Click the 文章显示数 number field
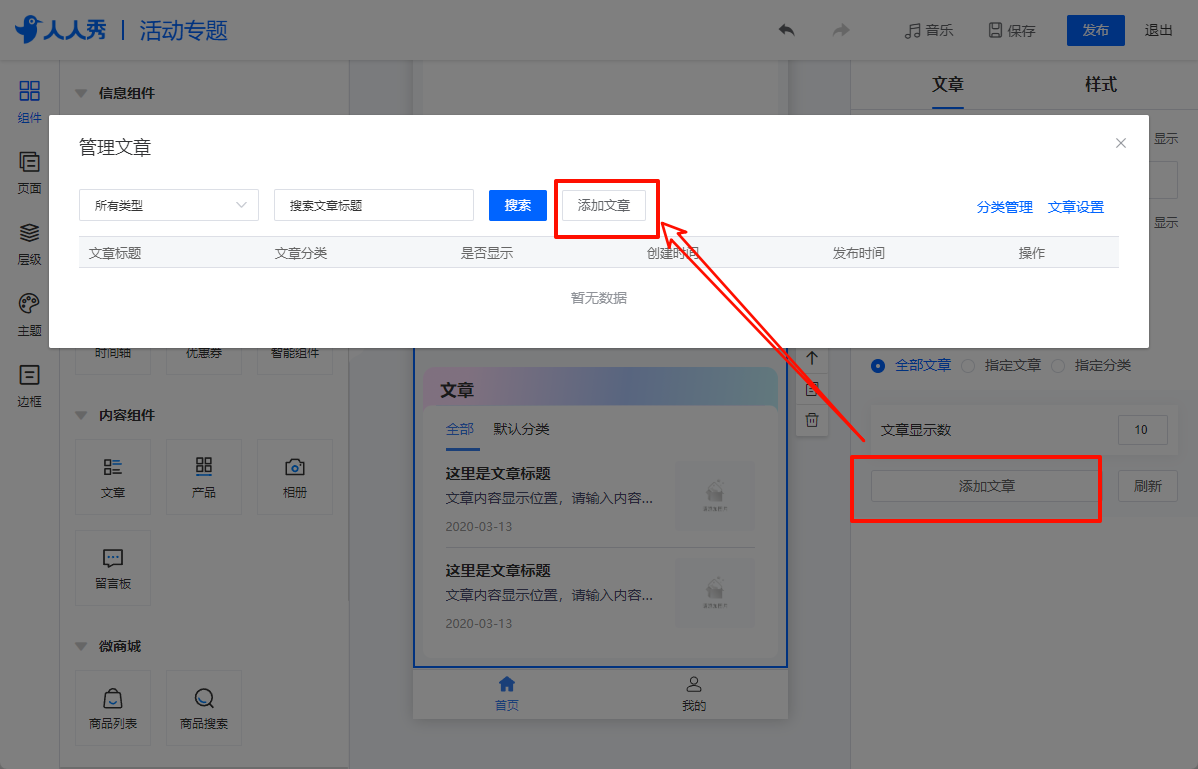 click(1142, 430)
